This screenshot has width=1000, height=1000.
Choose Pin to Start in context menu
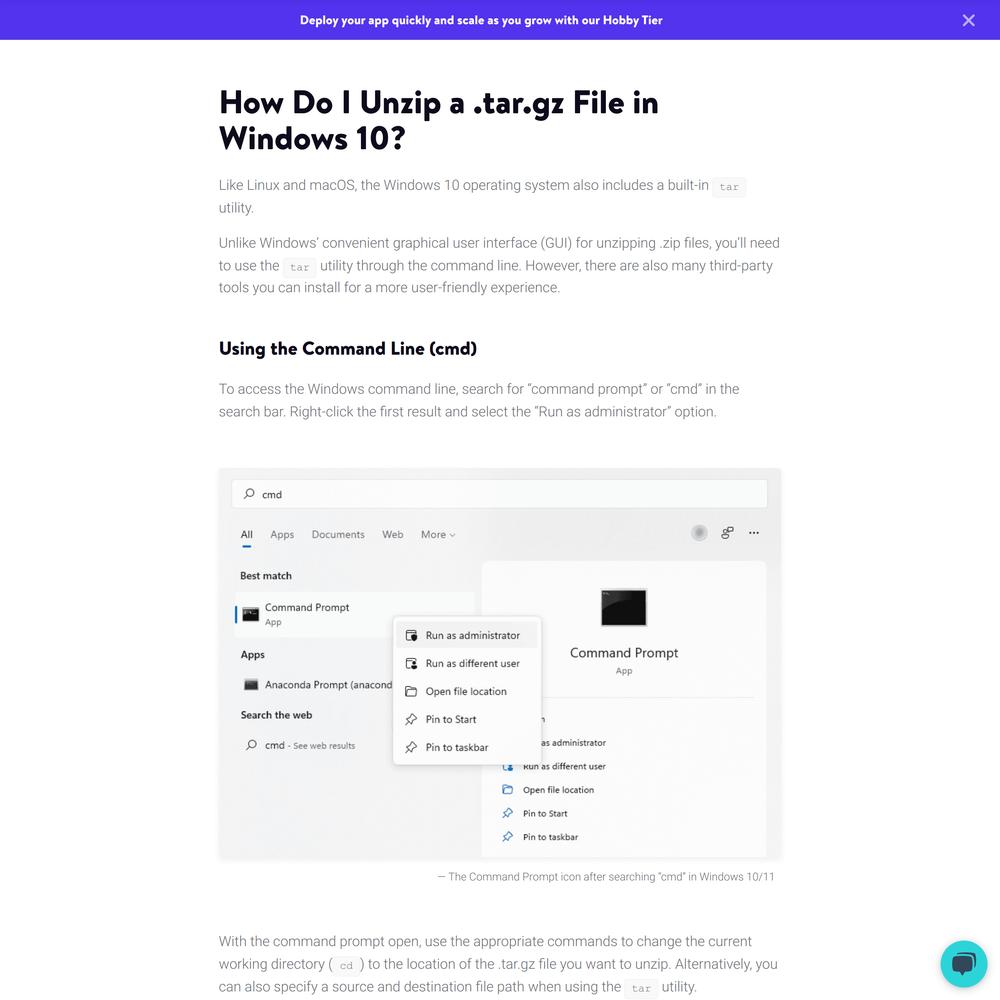click(467, 719)
